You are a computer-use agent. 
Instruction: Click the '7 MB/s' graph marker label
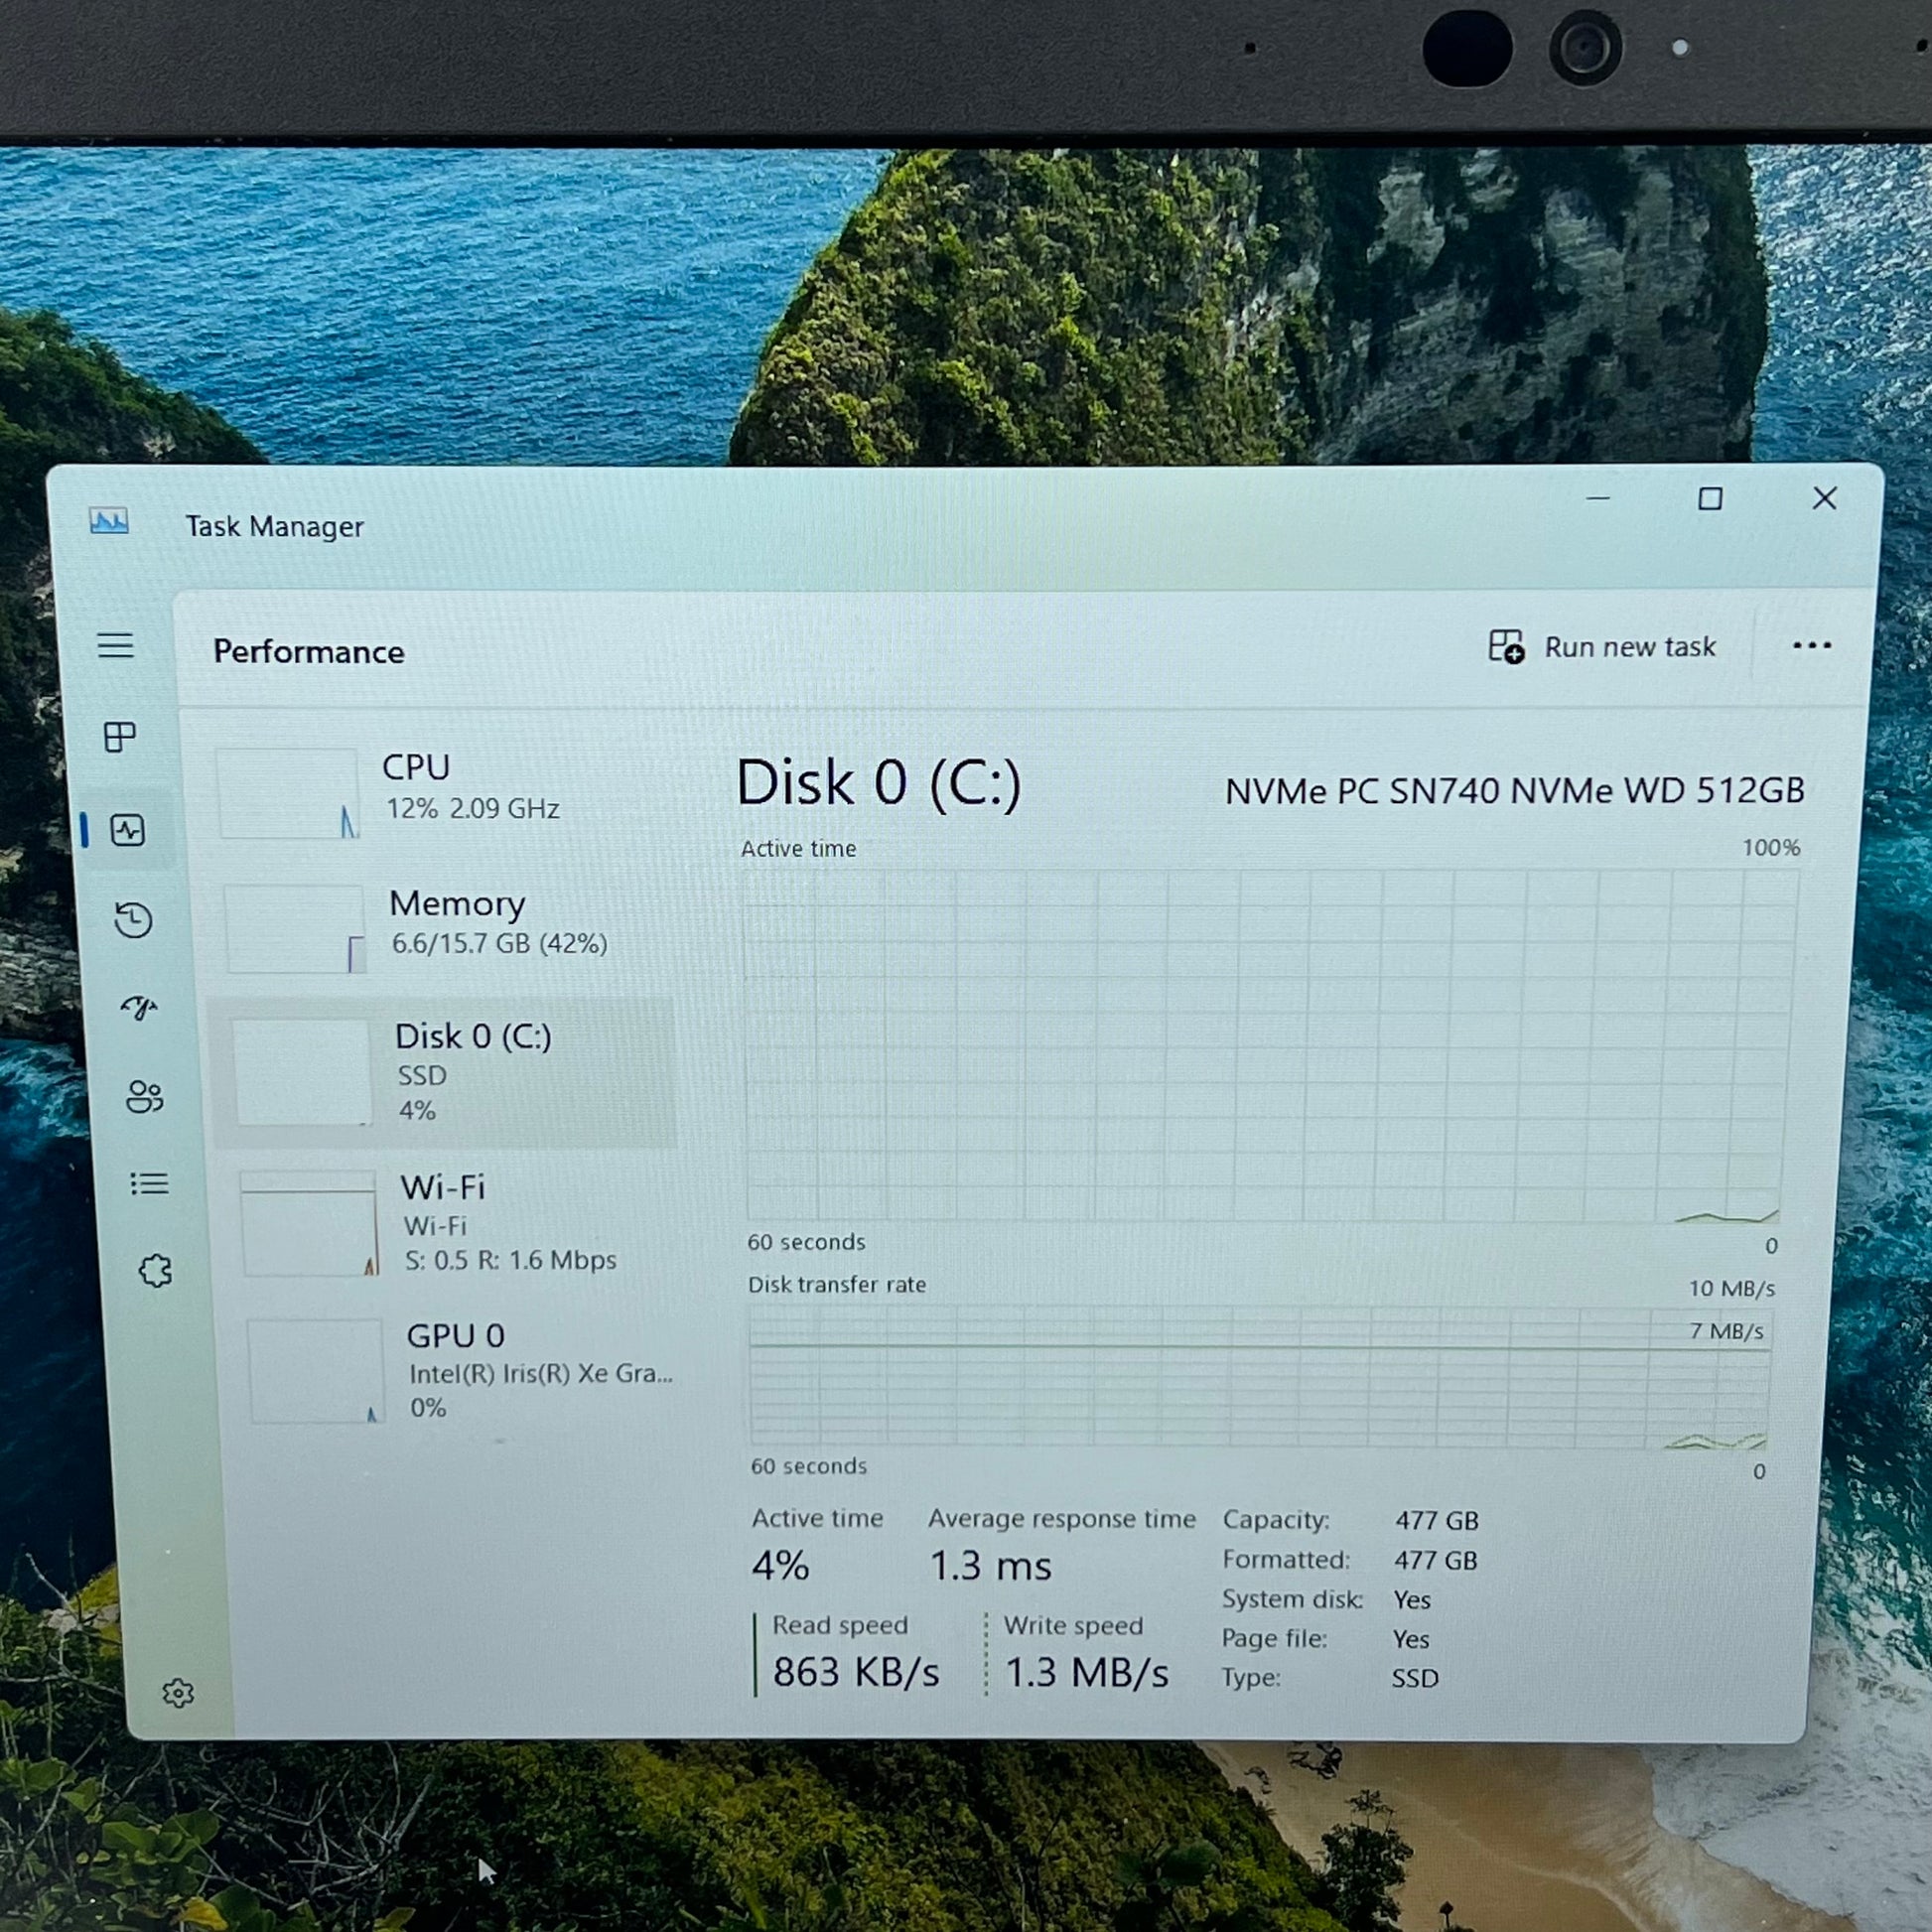pyautogui.click(x=1727, y=1331)
